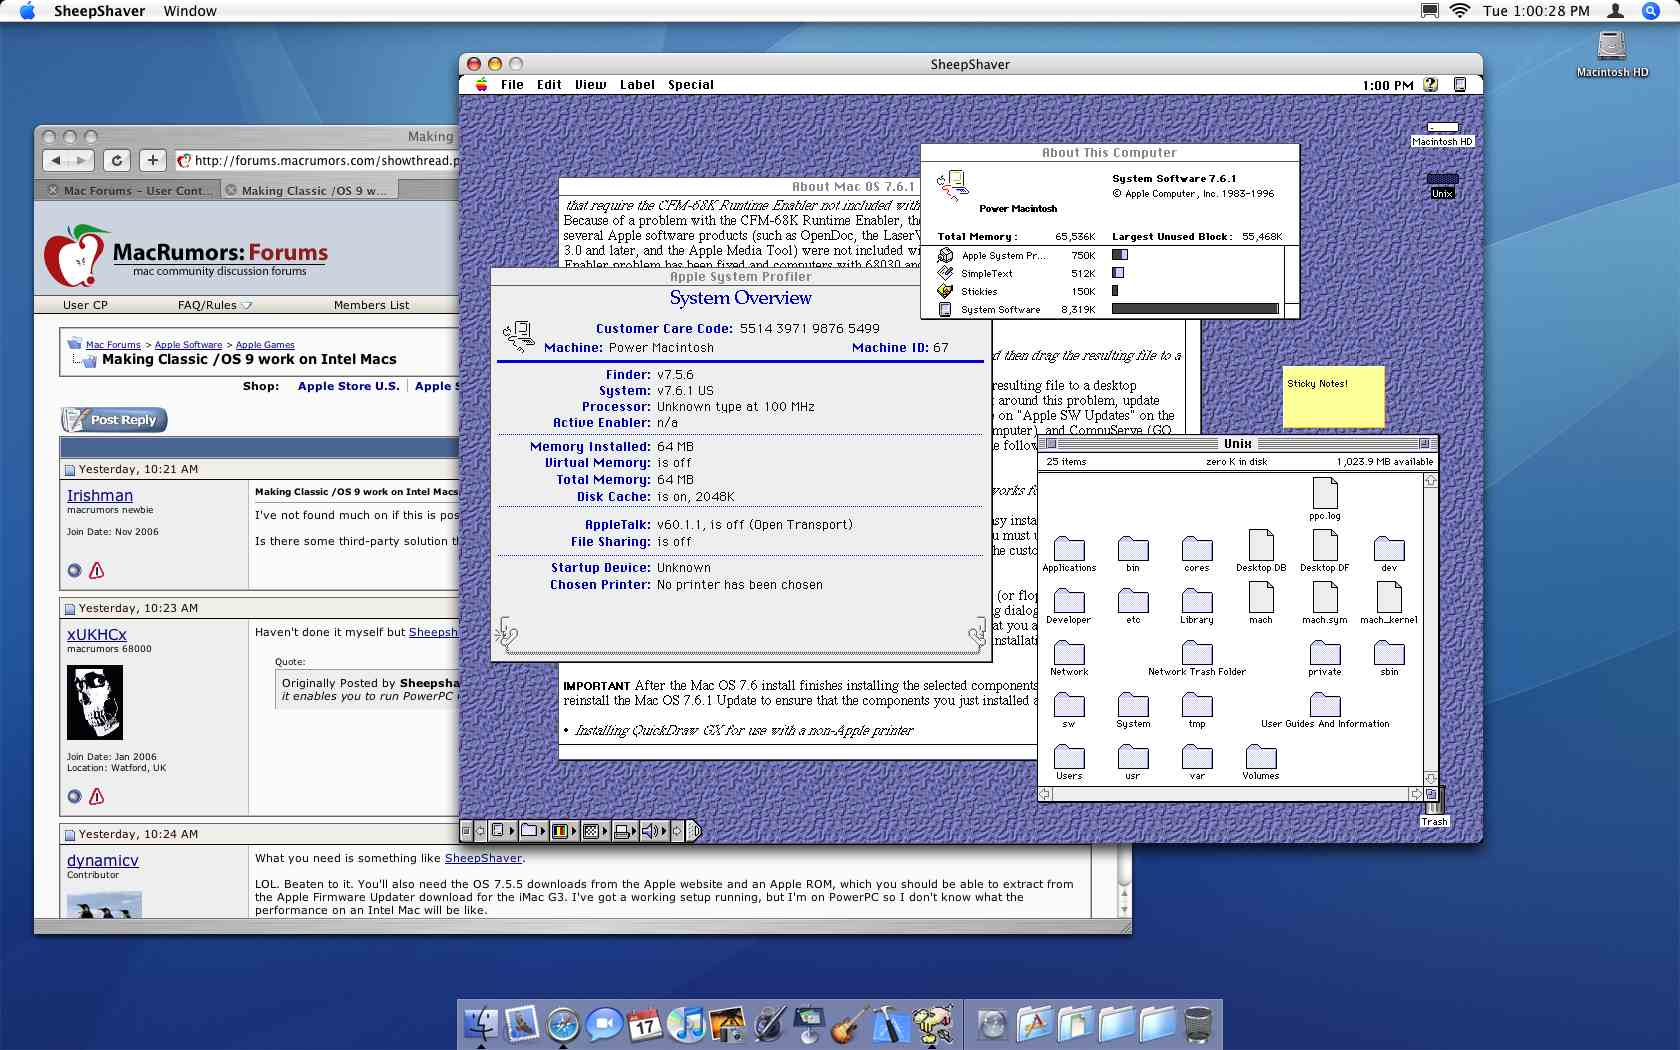Open the classic View menu
Image resolution: width=1680 pixels, height=1050 pixels.
590,85
